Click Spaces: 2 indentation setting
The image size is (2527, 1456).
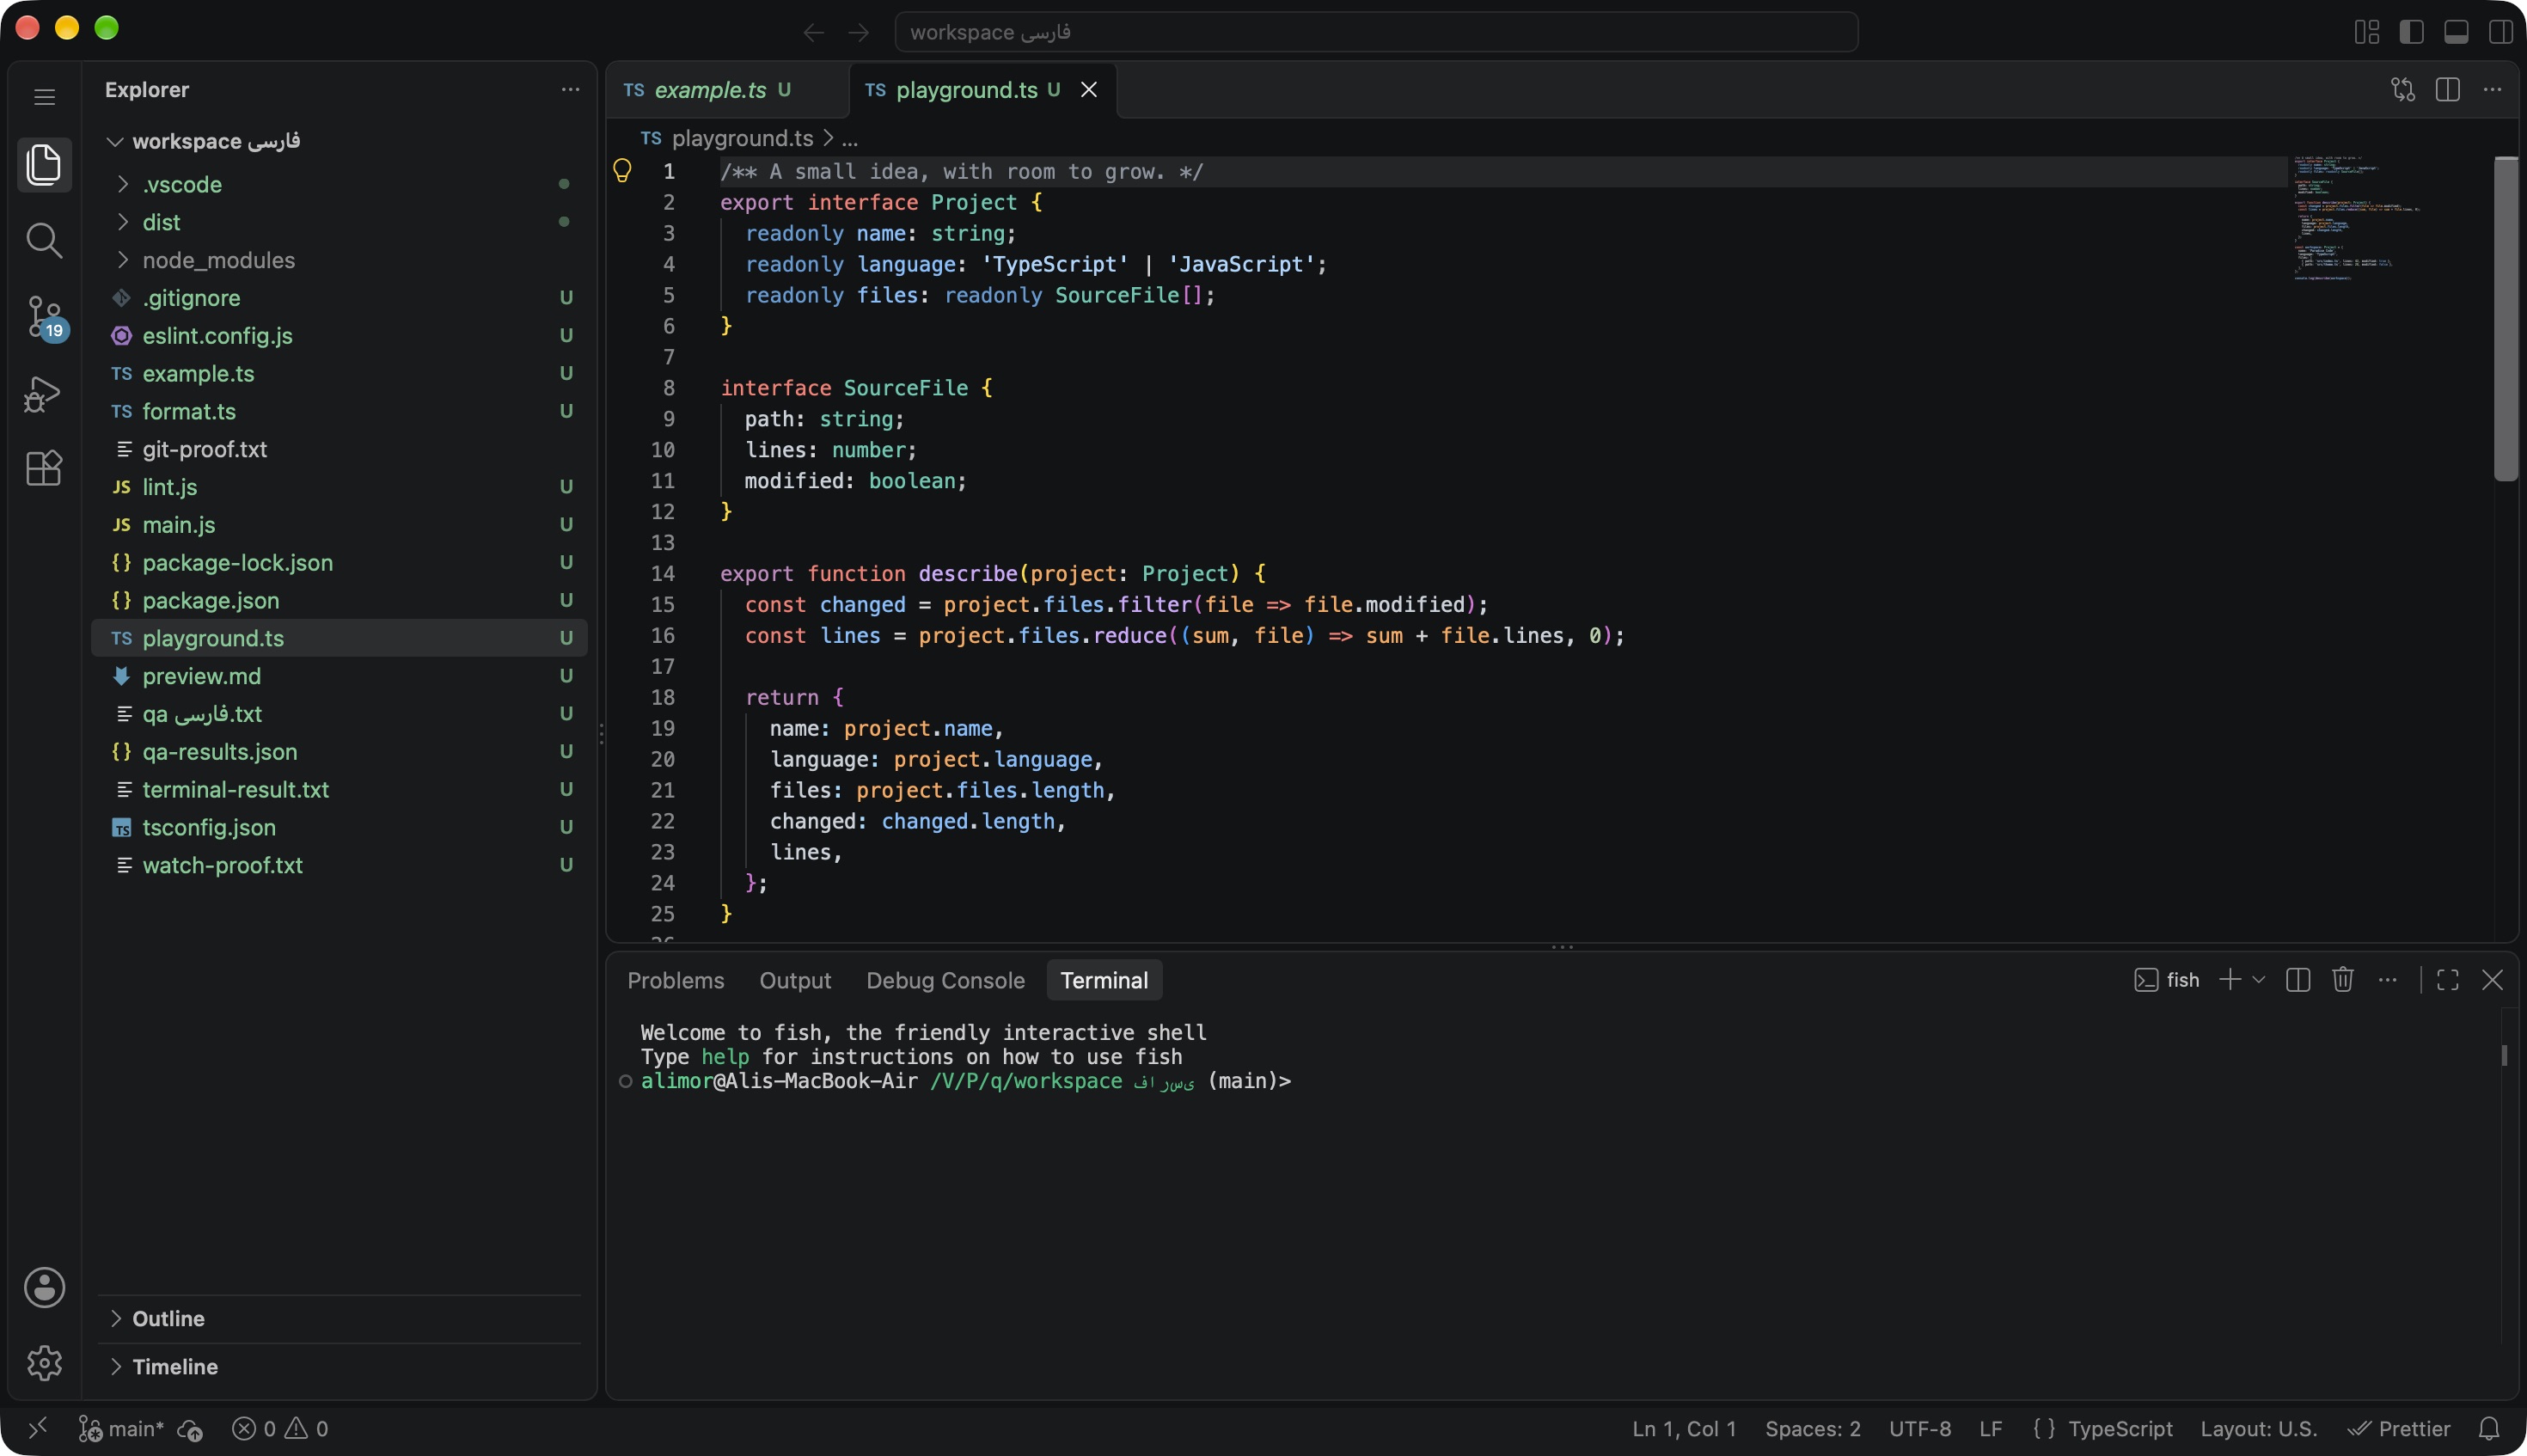click(x=1812, y=1429)
